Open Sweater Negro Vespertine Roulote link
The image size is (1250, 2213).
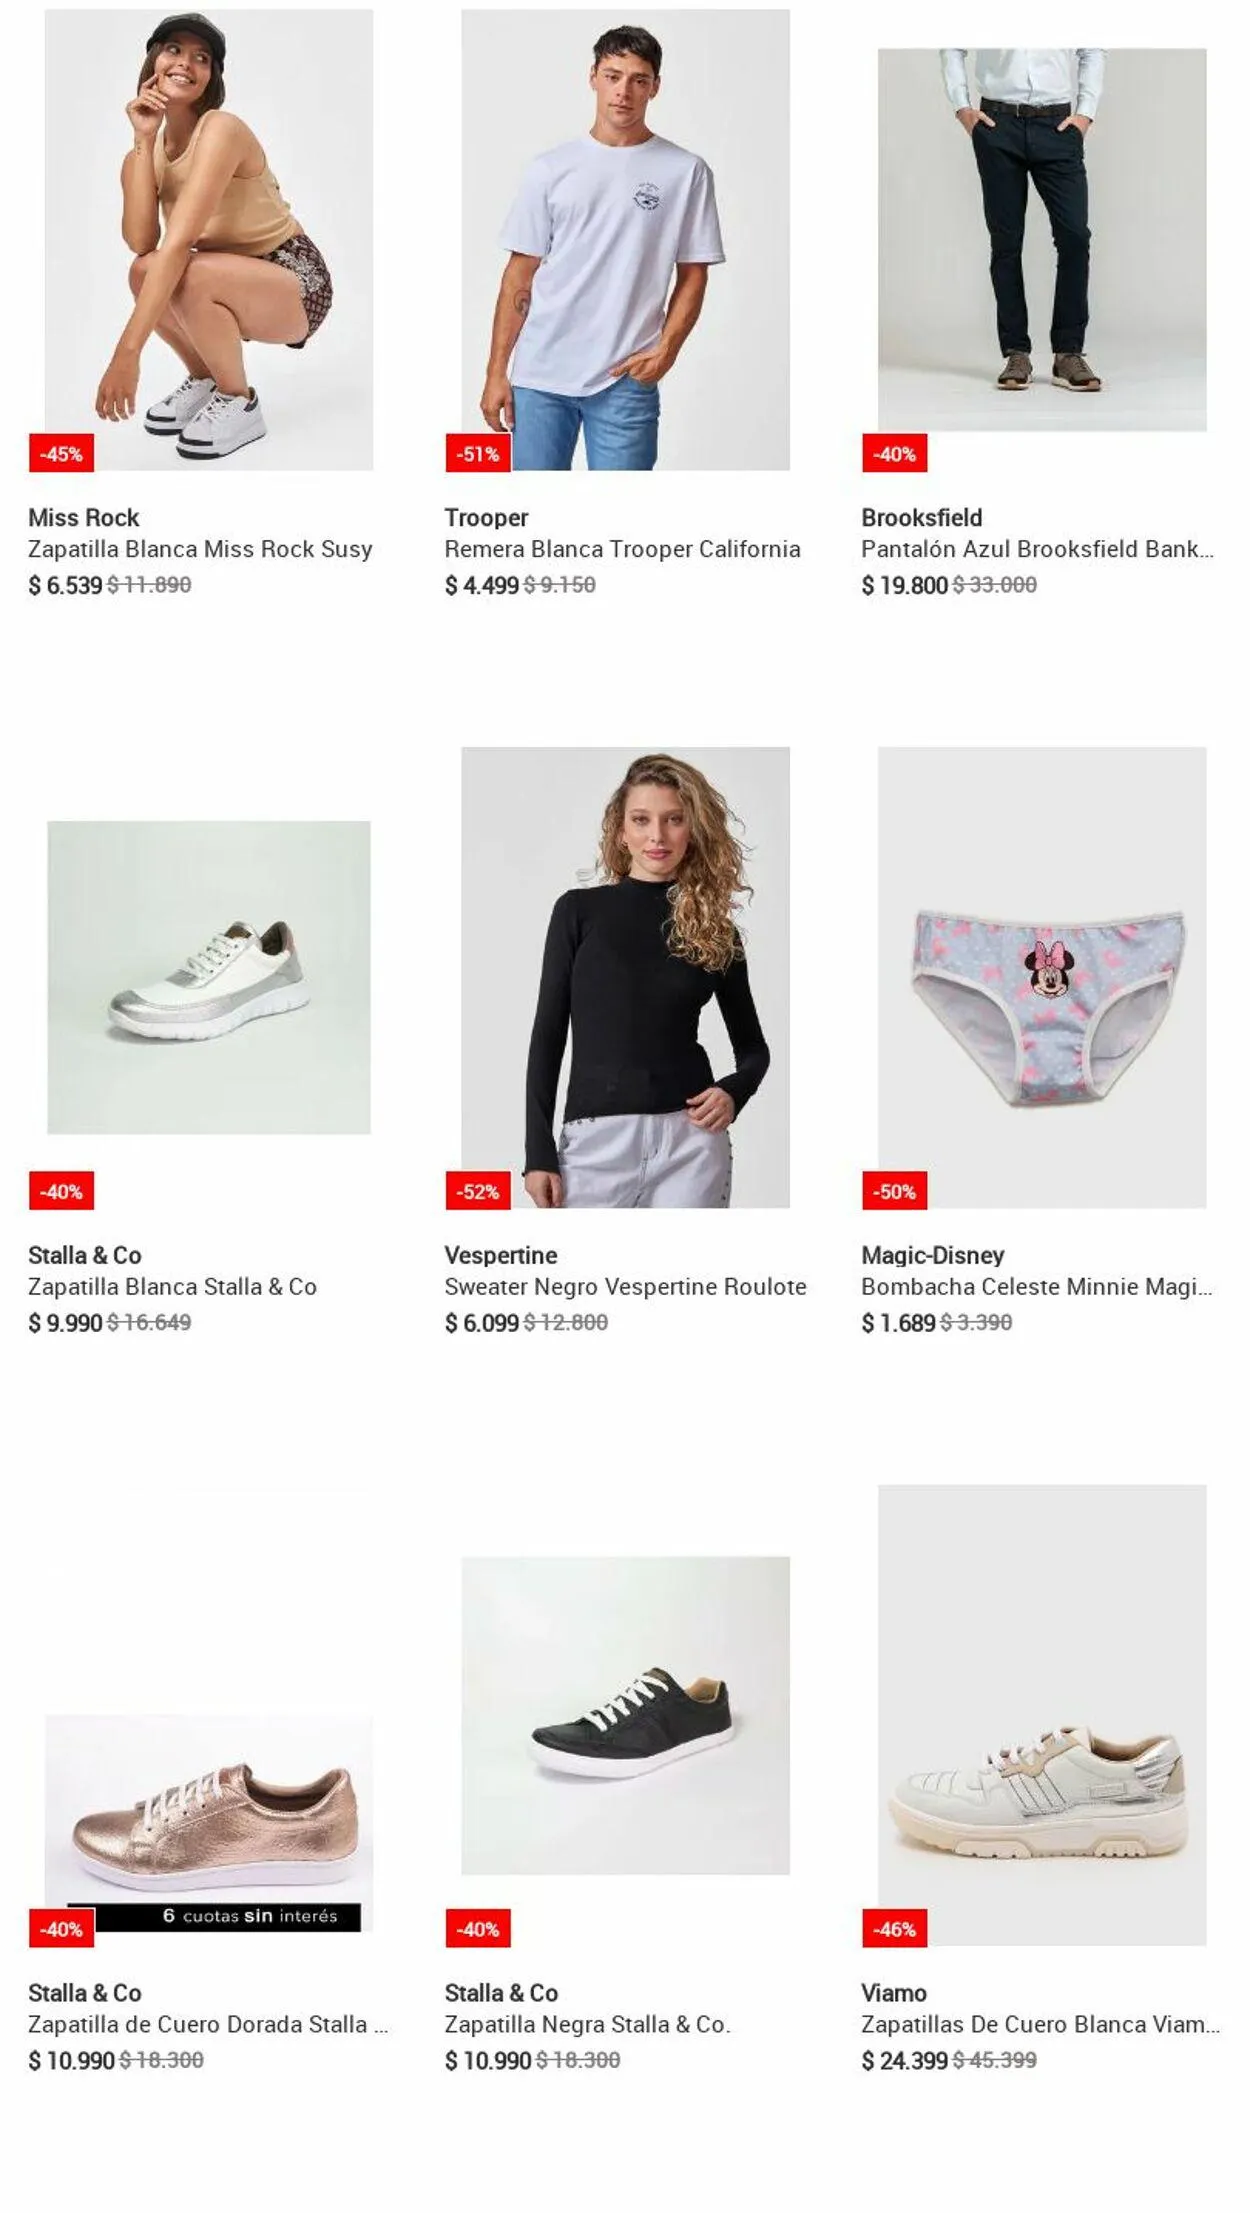(625, 1287)
